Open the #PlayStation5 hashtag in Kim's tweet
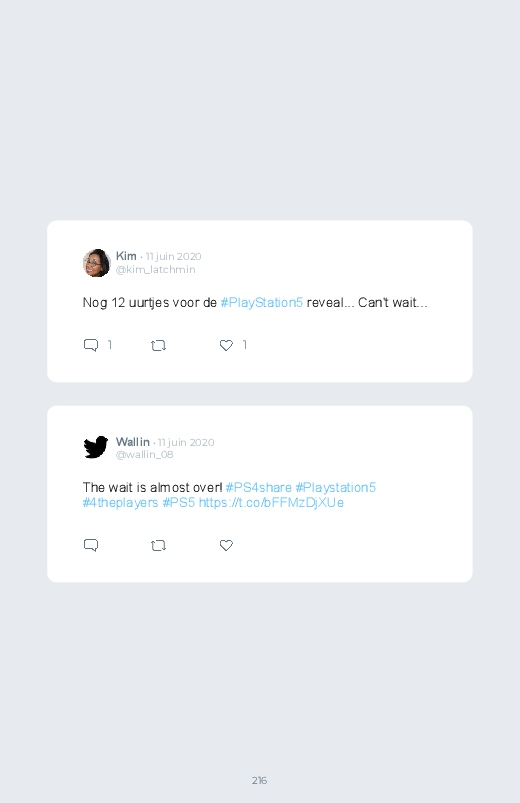 pos(262,303)
